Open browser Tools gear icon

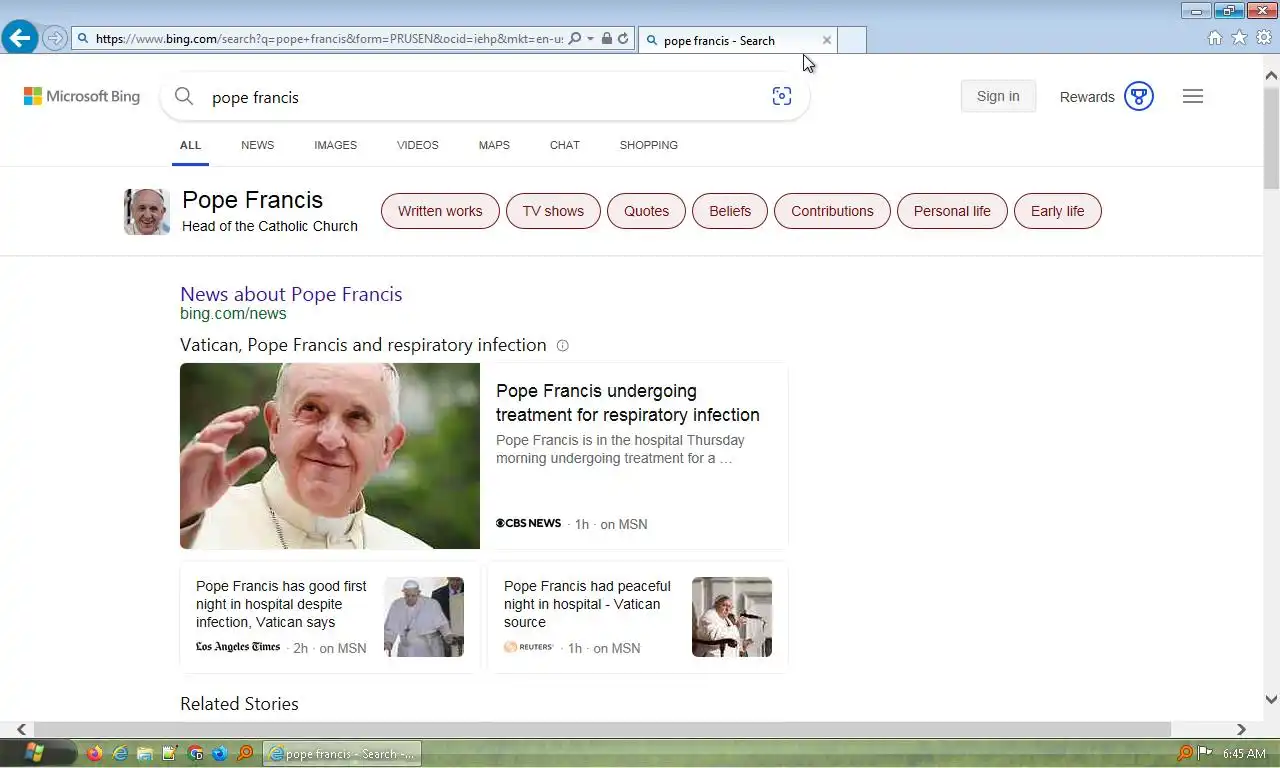click(x=1264, y=38)
